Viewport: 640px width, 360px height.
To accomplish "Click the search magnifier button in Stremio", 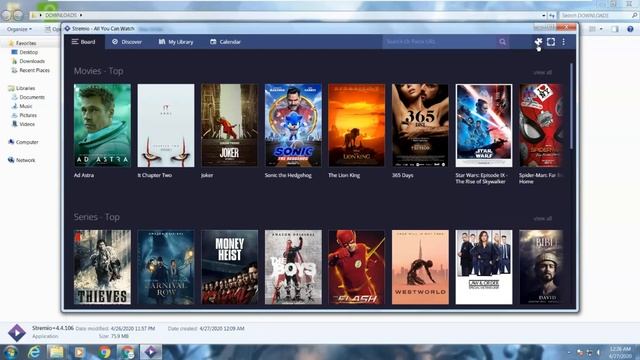I will tap(502, 42).
